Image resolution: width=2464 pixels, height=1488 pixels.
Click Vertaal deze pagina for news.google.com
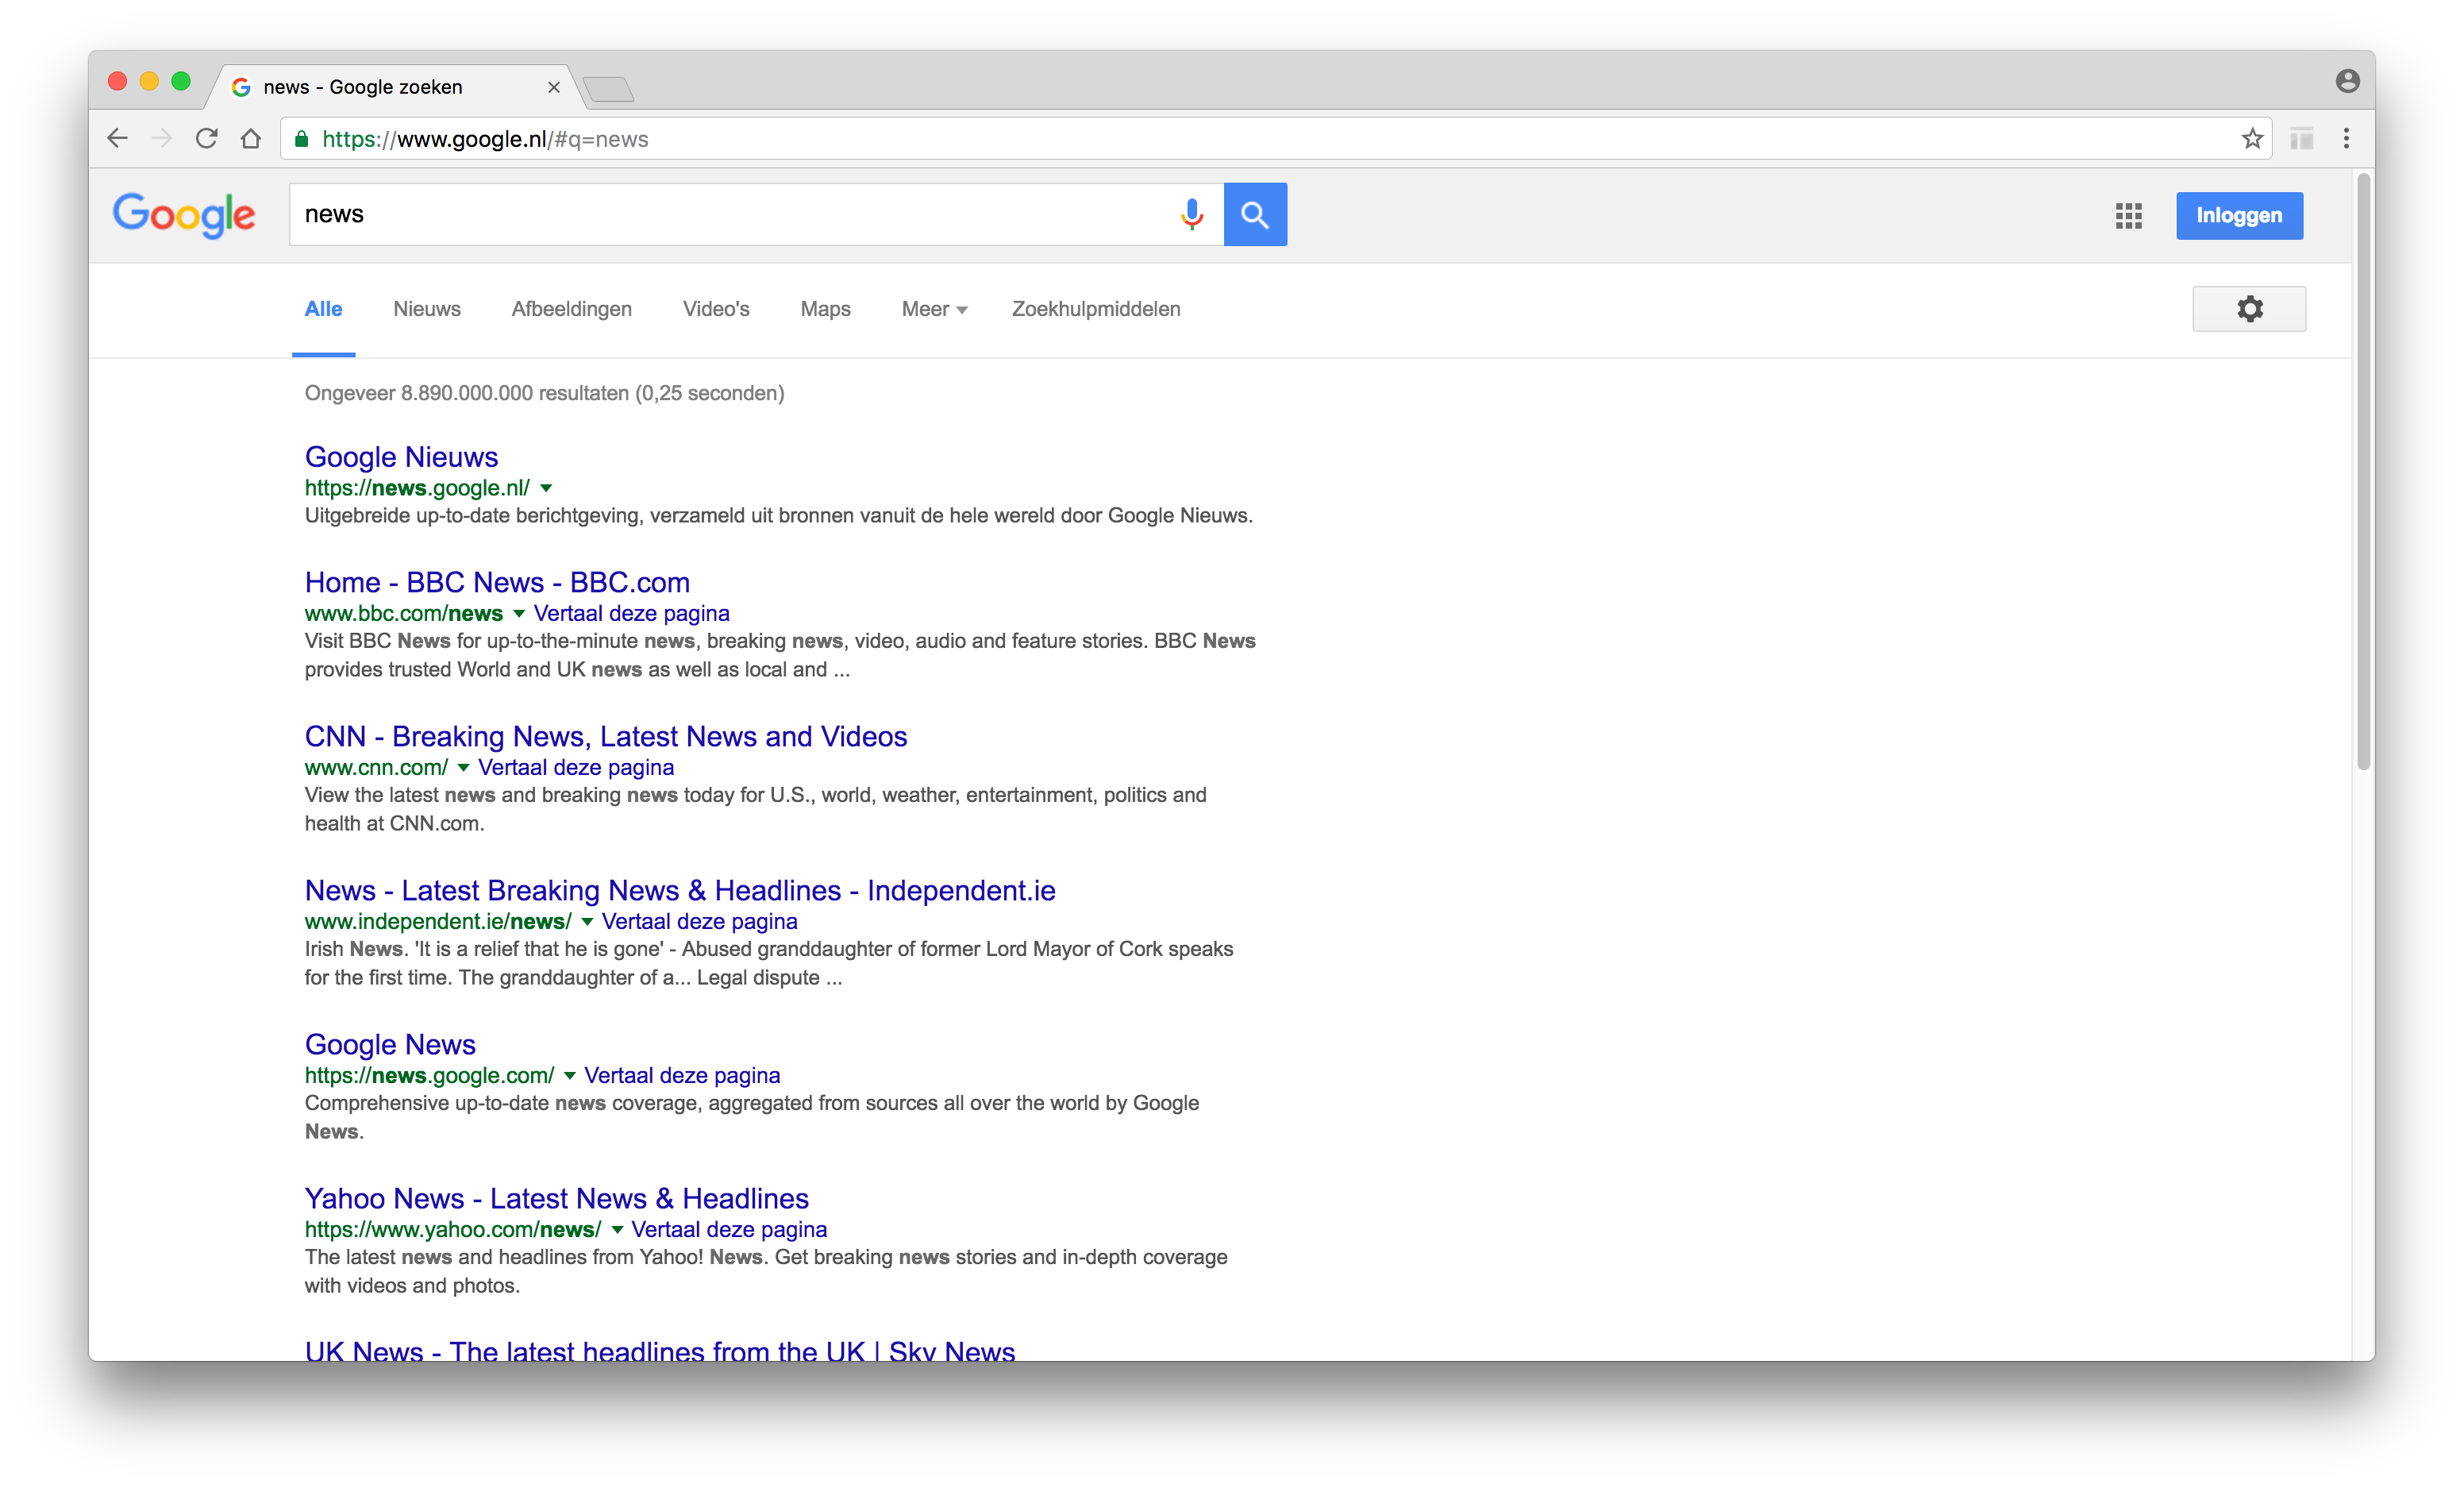tap(682, 1075)
